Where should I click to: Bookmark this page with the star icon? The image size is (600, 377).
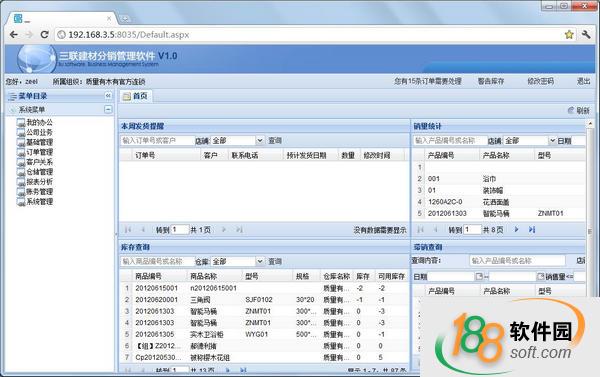coord(569,35)
